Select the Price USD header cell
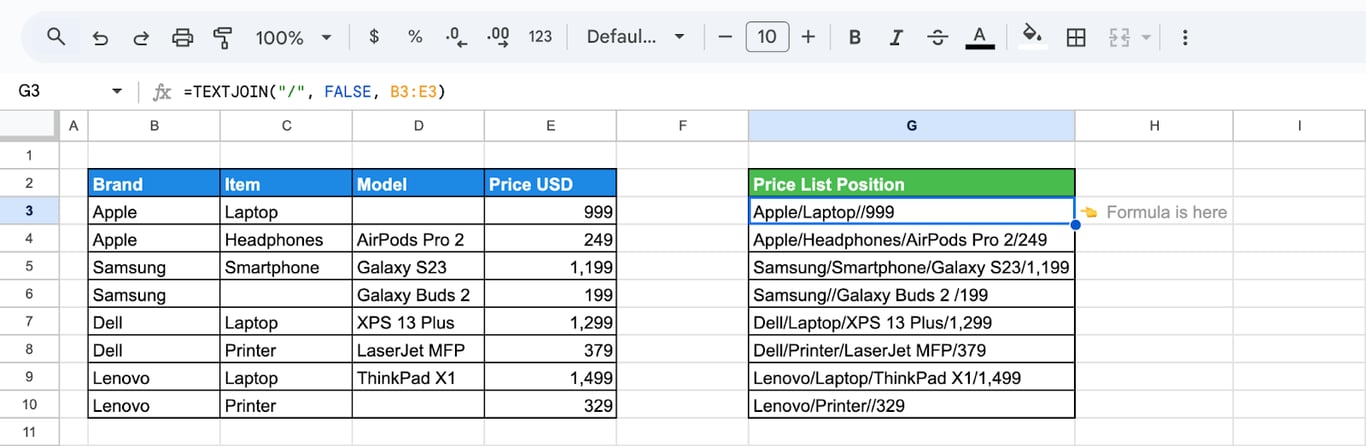This screenshot has height=446, width=1366. 550,184
